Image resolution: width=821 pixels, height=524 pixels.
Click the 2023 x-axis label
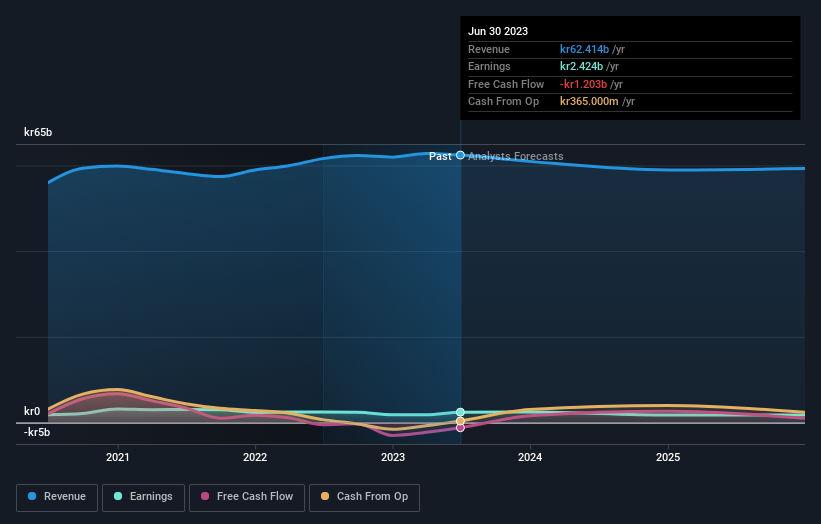393,457
